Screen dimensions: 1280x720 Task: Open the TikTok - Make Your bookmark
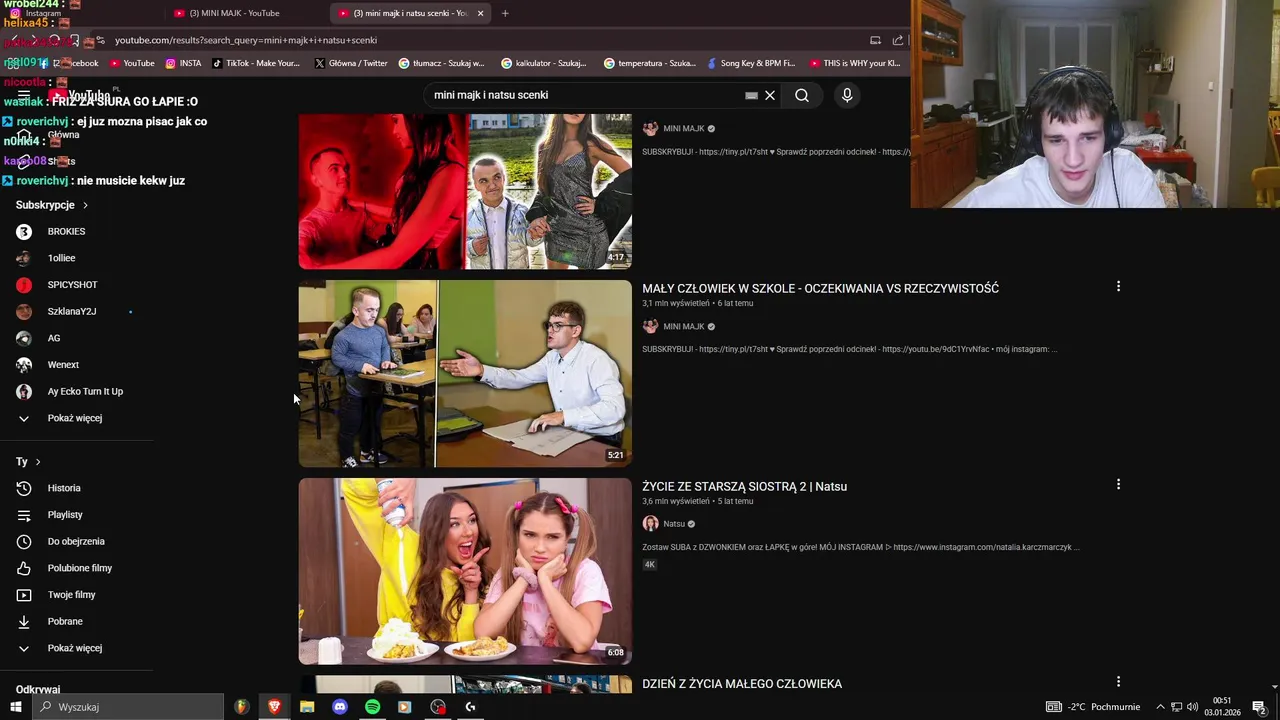tap(256, 63)
